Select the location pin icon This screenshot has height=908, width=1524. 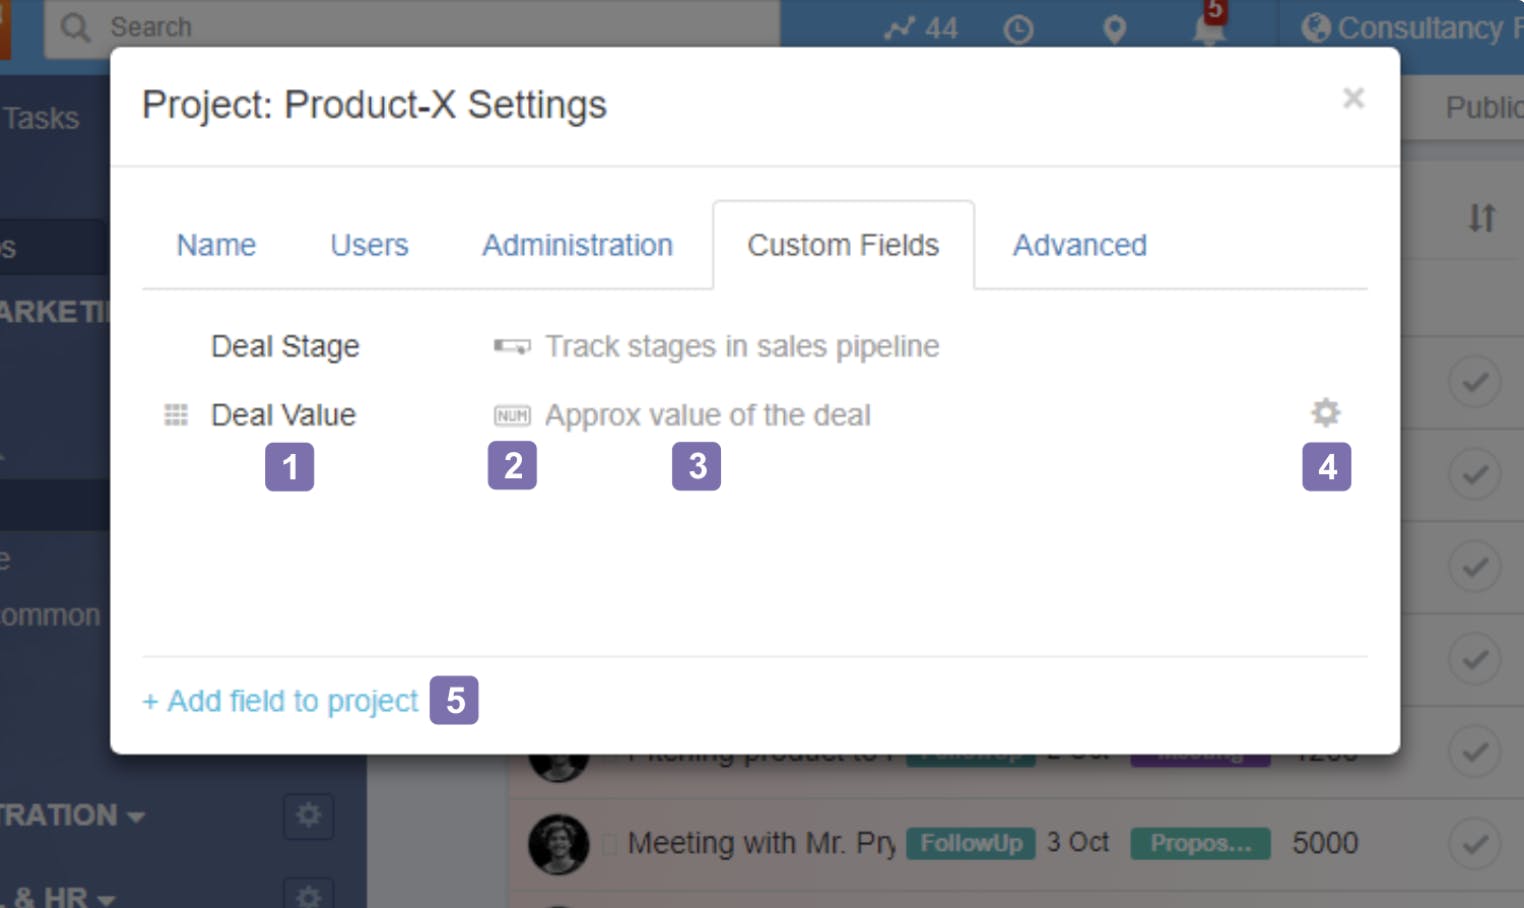coord(1114,28)
